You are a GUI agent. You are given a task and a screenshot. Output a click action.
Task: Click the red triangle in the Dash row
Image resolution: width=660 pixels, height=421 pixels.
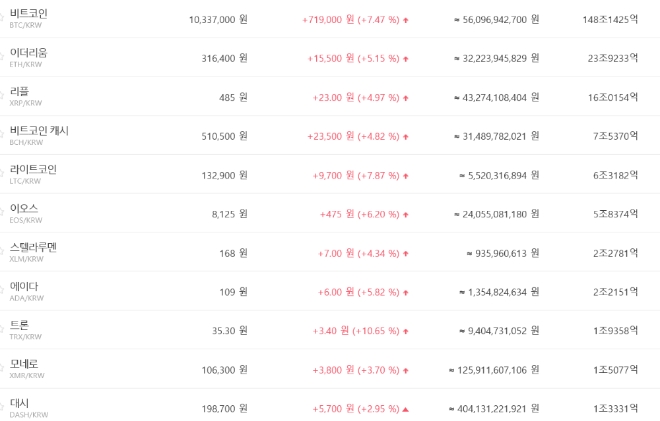pyautogui.click(x=406, y=410)
